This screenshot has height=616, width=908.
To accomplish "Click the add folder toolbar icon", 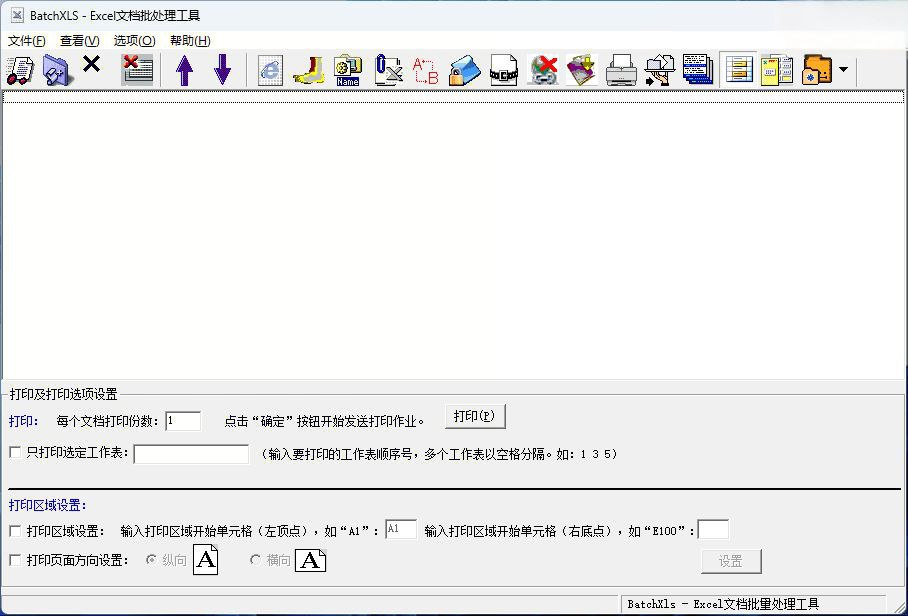I will point(57,70).
